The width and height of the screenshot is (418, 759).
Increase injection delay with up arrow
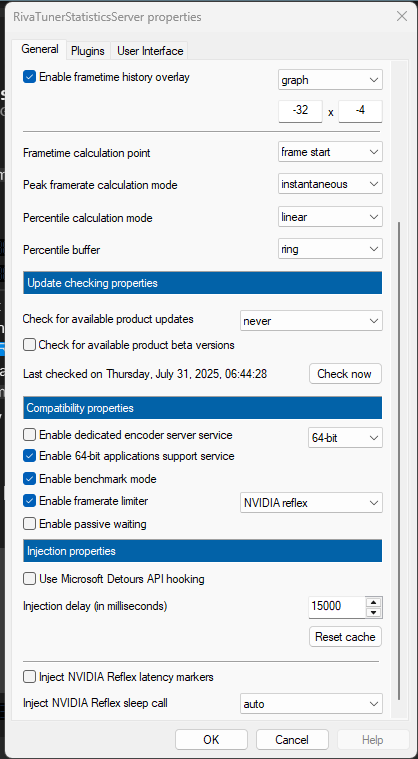coord(373,603)
